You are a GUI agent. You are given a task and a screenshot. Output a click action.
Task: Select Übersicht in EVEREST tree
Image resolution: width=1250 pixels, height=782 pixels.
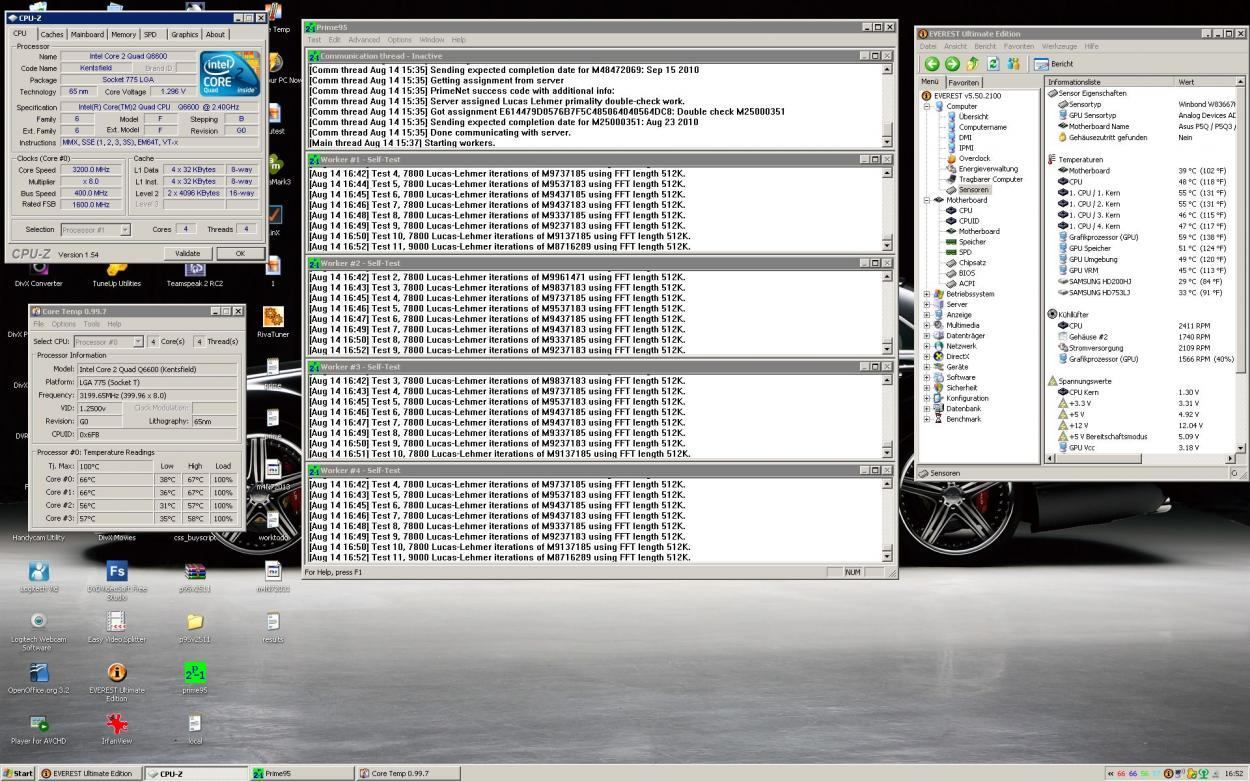pos(974,116)
